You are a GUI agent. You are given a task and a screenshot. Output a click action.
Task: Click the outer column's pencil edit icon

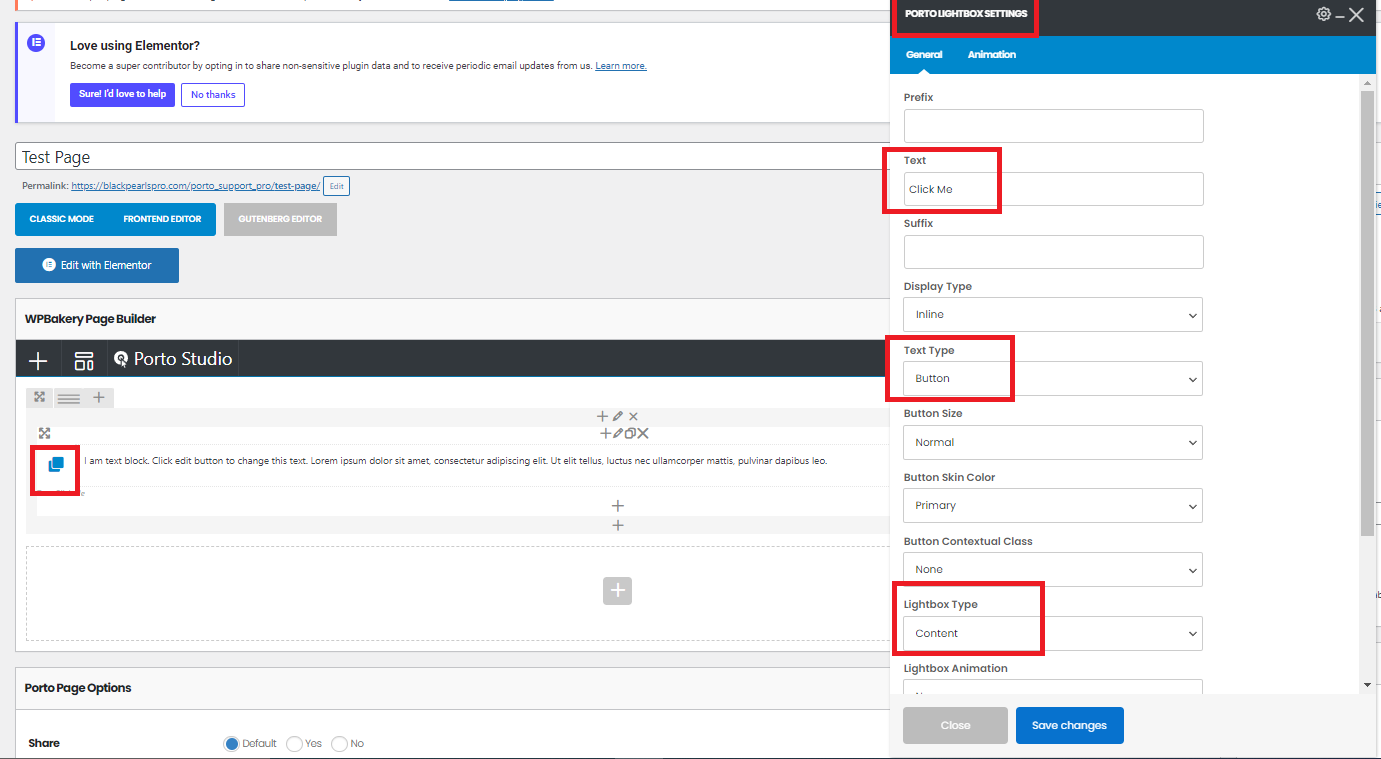click(618, 416)
